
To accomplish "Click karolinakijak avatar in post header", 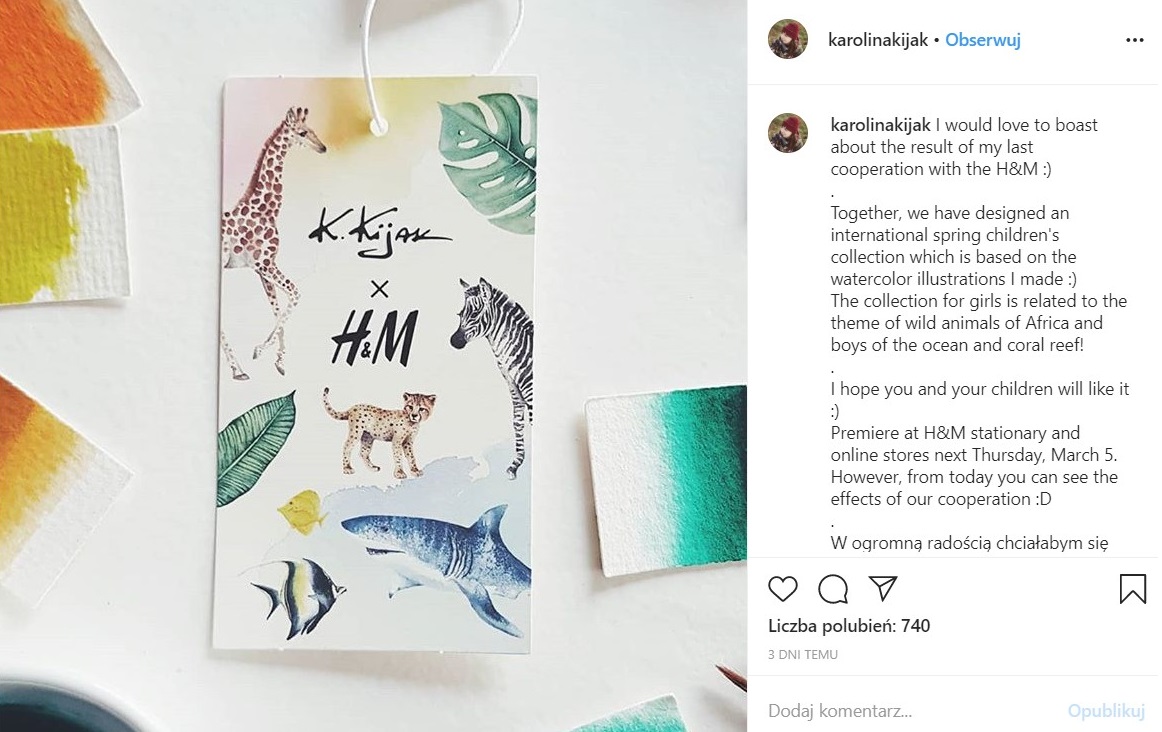I will coord(788,39).
